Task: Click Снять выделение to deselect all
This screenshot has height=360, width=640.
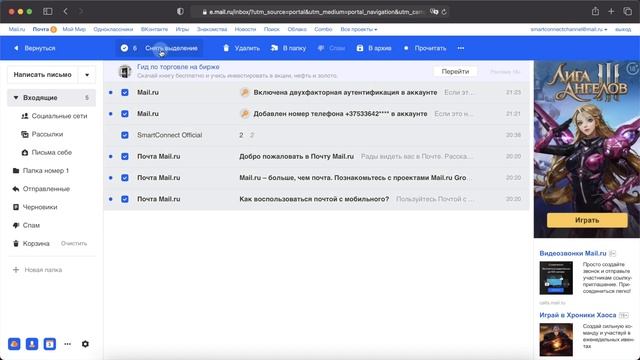Action: tap(171, 48)
